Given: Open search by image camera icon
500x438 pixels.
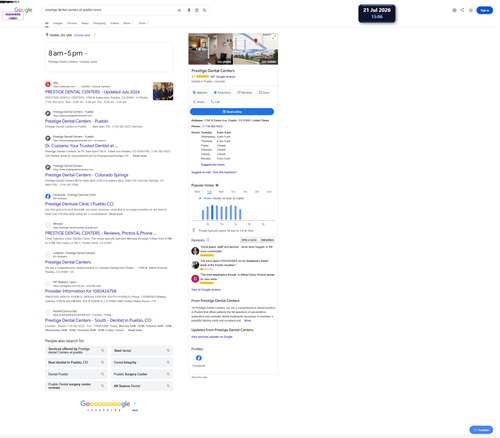Looking at the screenshot, I should point(197,10).
